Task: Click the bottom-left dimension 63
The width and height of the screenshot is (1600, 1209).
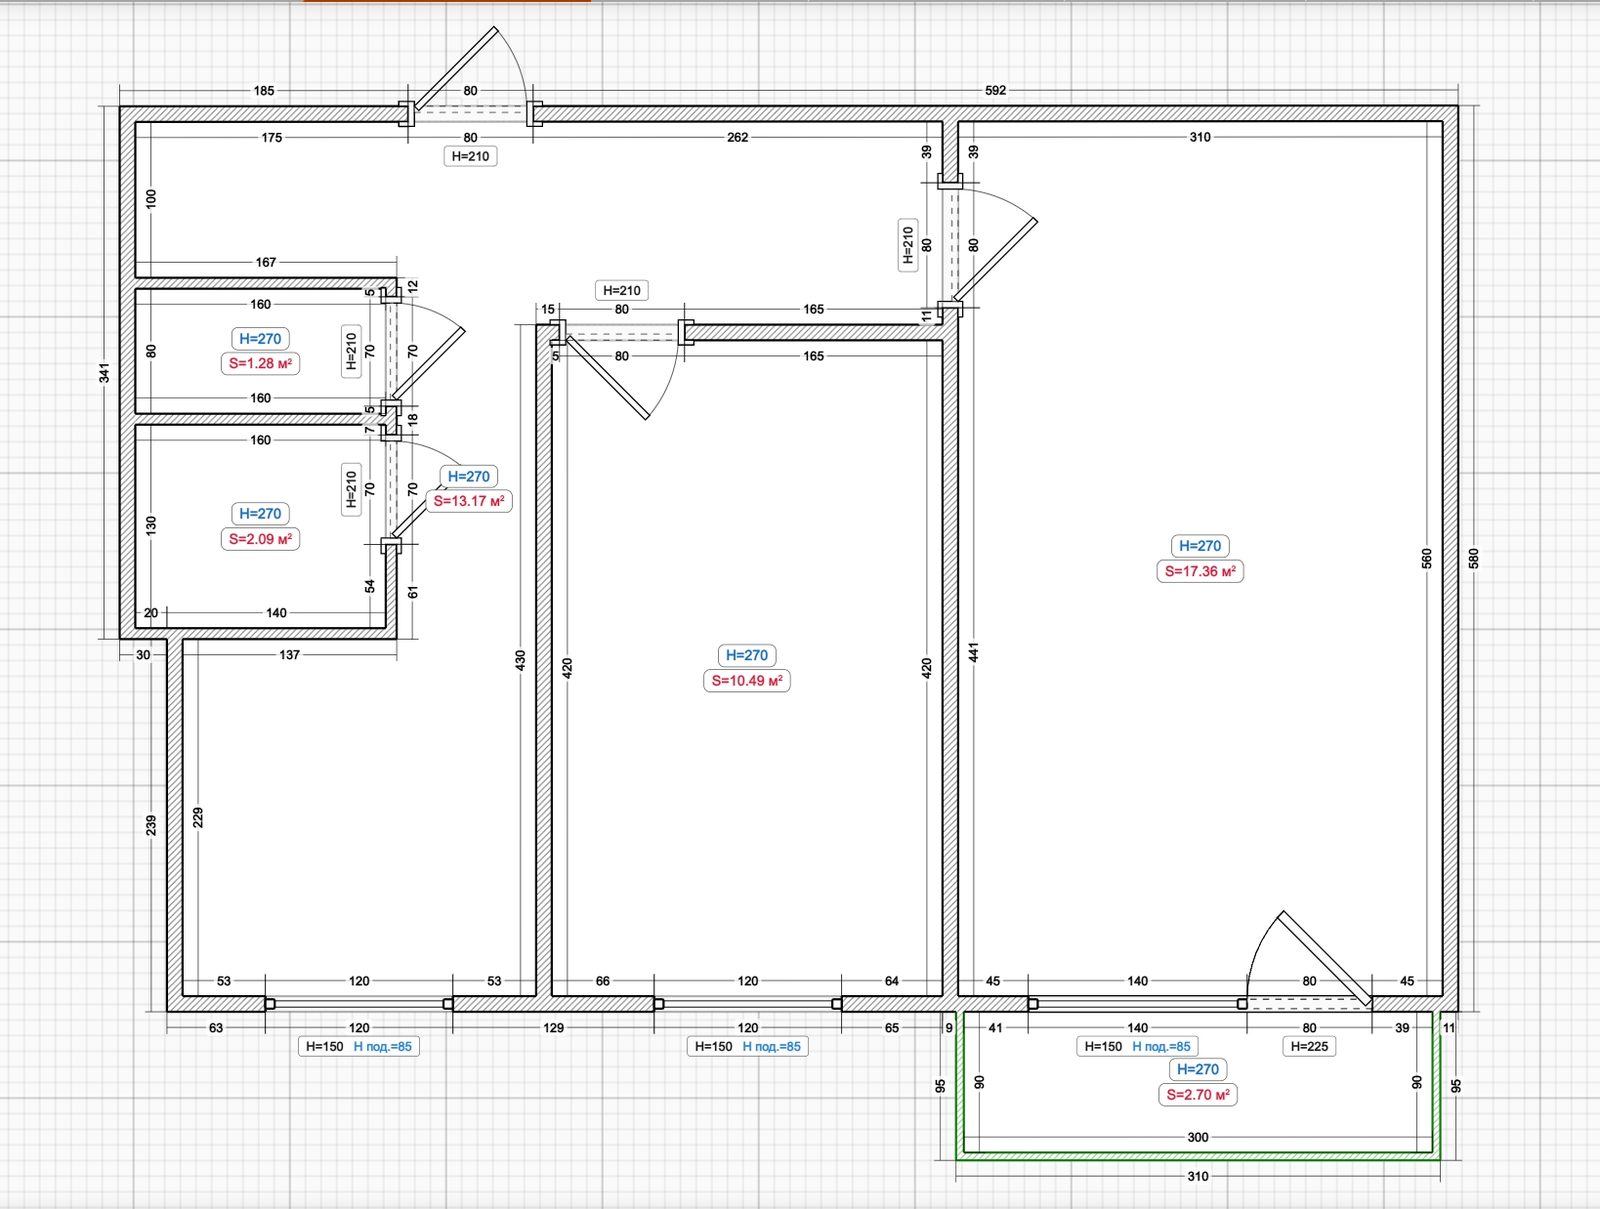Action: click(x=216, y=1027)
